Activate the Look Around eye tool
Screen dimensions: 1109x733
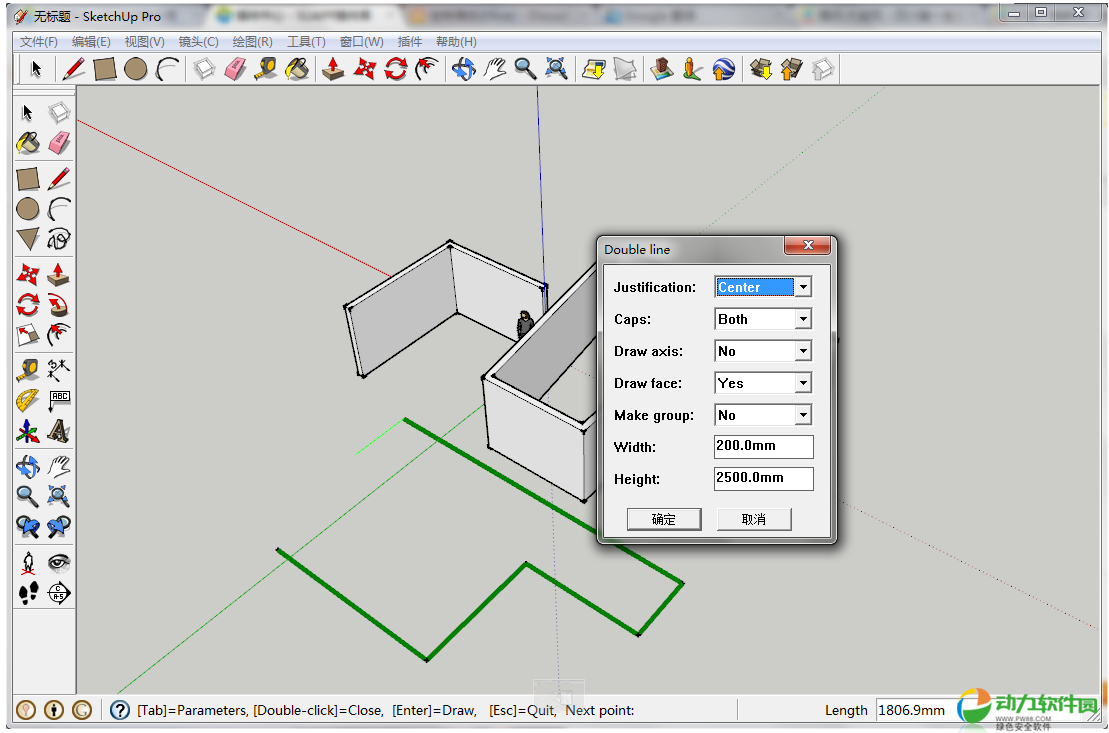point(59,562)
